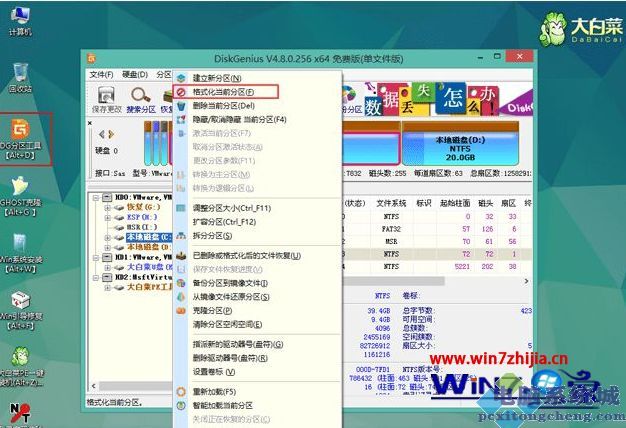626x428 pixels.
Task: Click the 扇区 column header
Action: (x=508, y=203)
